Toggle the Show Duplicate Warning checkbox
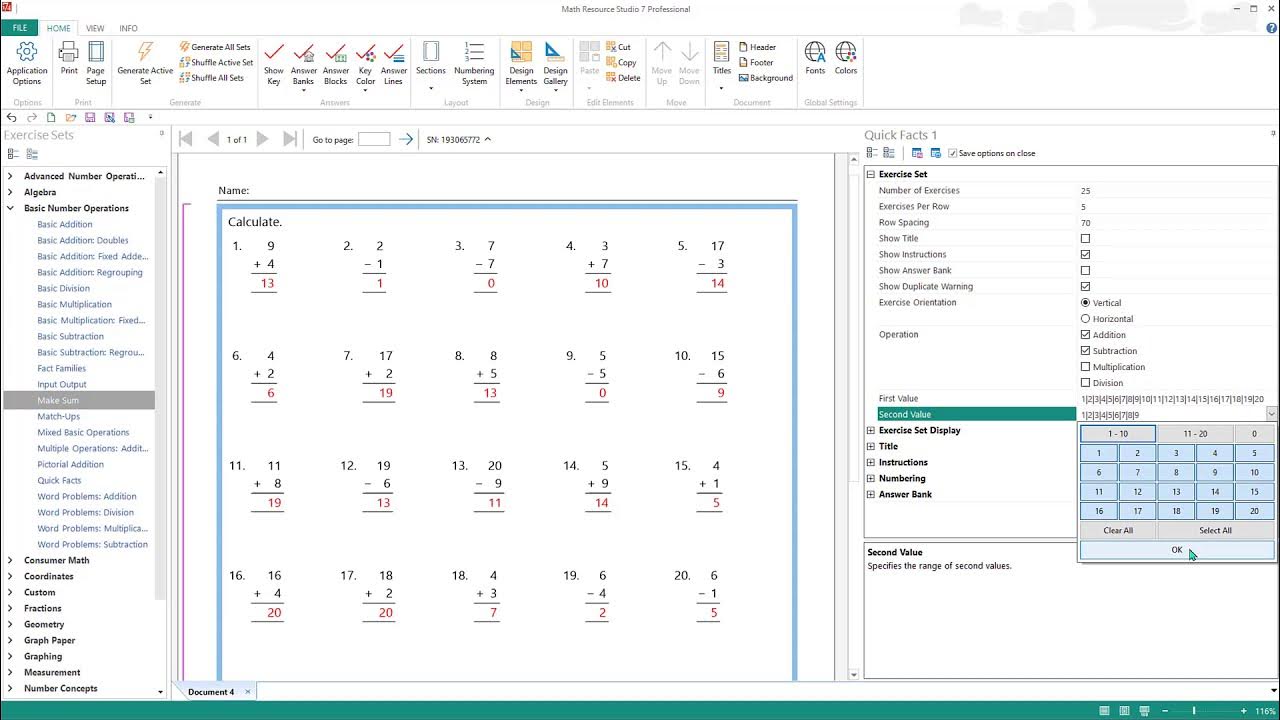 coord(1085,286)
